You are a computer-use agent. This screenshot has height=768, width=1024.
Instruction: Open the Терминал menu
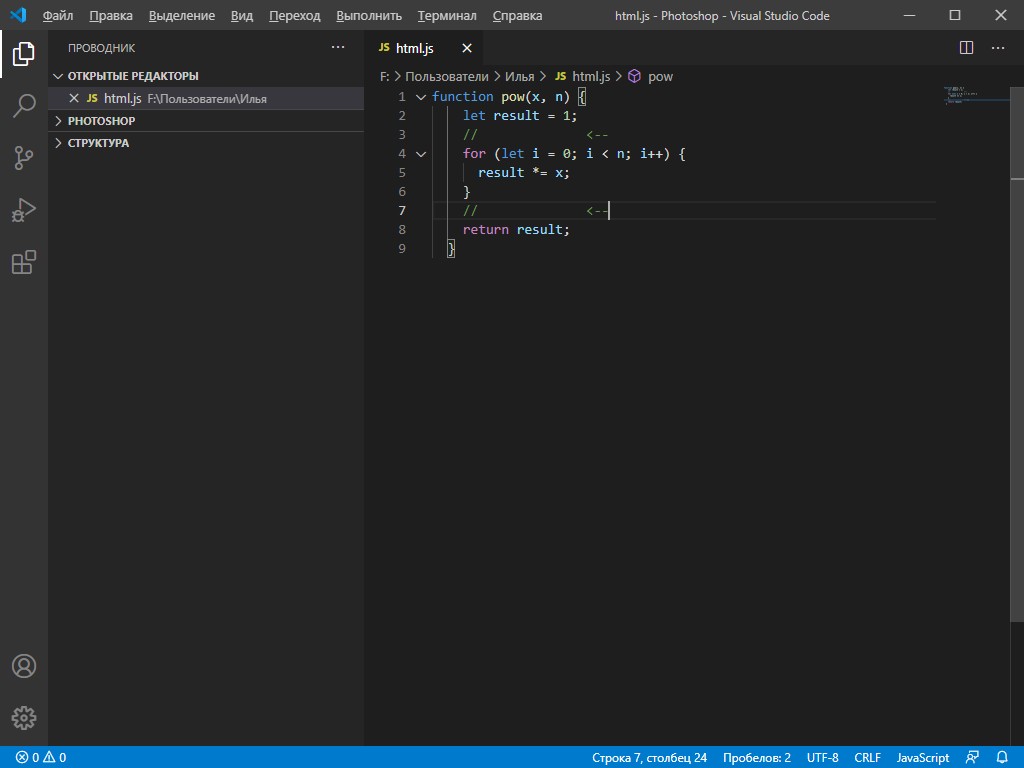pos(446,15)
